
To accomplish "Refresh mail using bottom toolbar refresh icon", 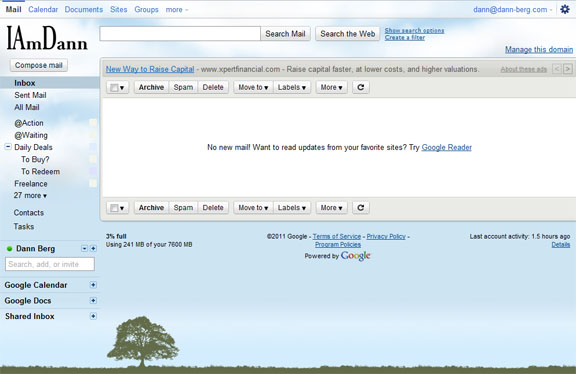I will pos(361,208).
